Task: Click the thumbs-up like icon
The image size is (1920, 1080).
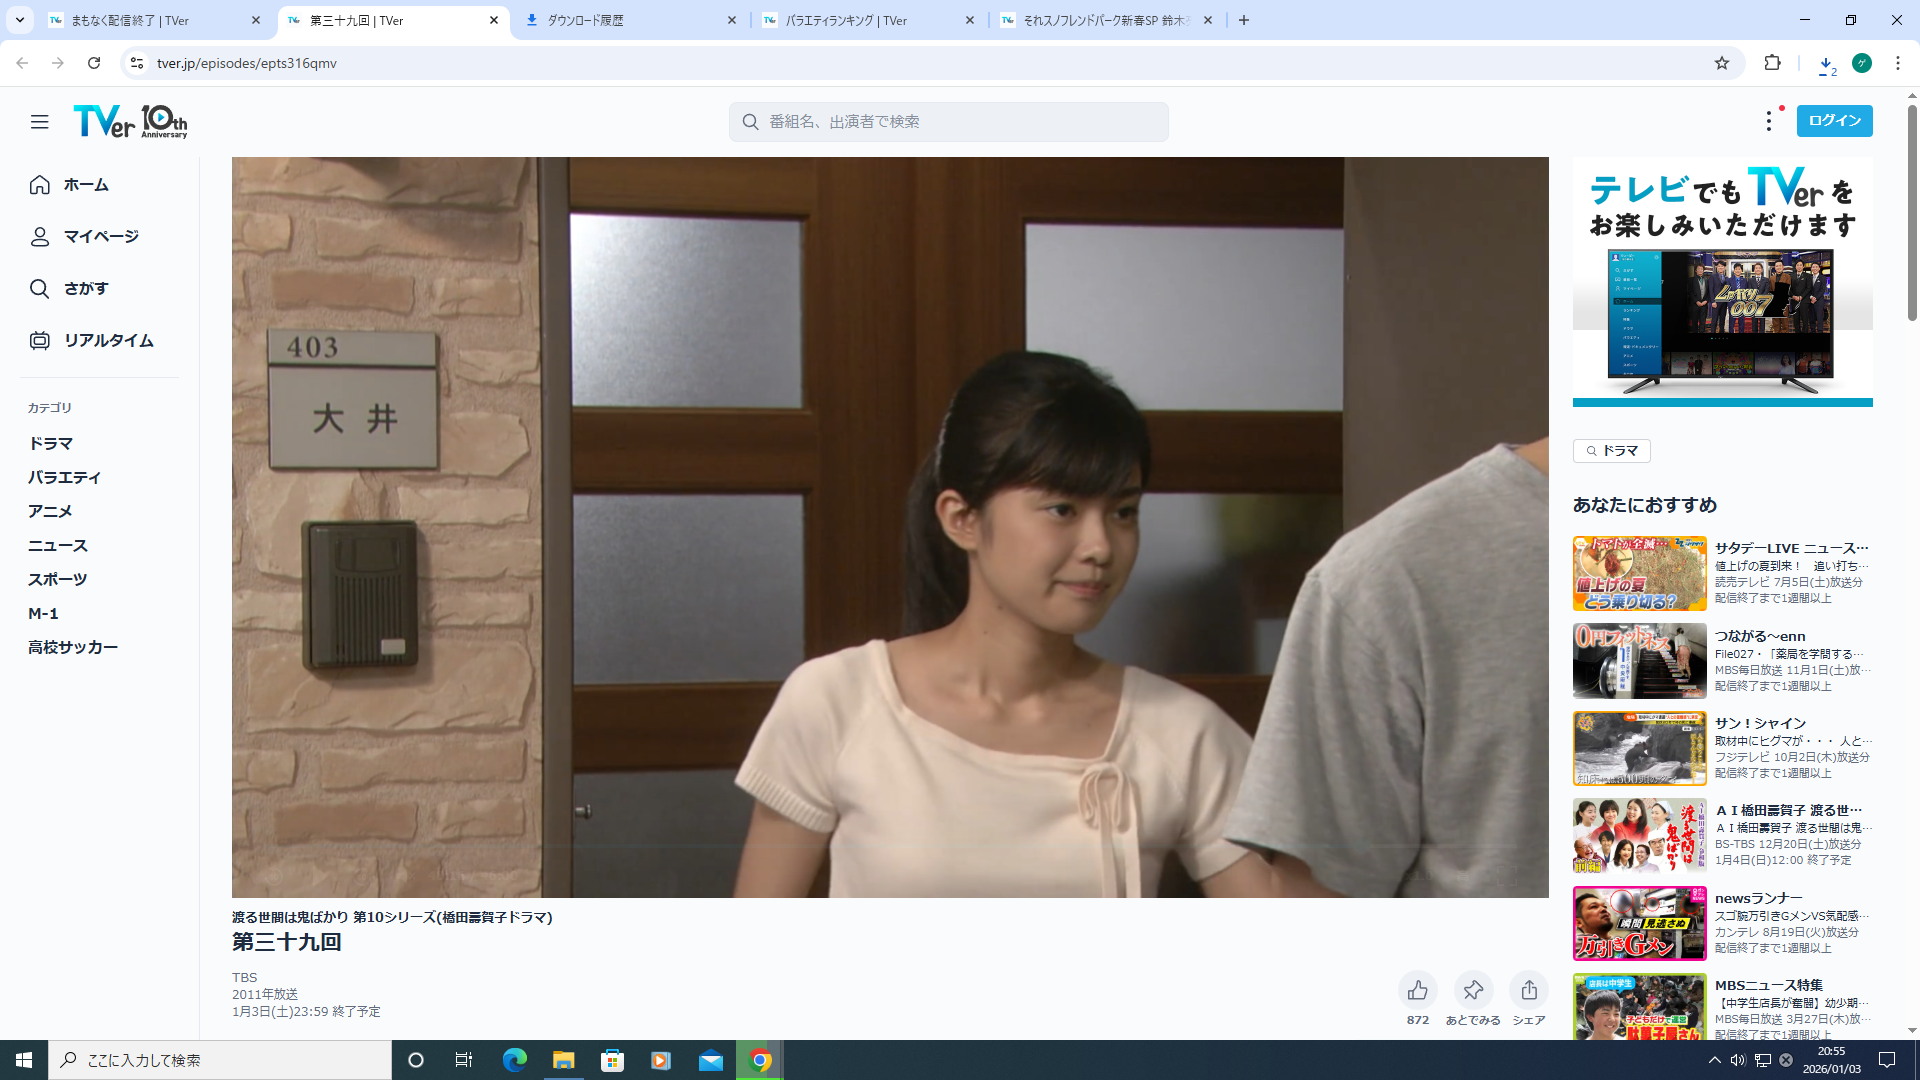Action: [1417, 990]
